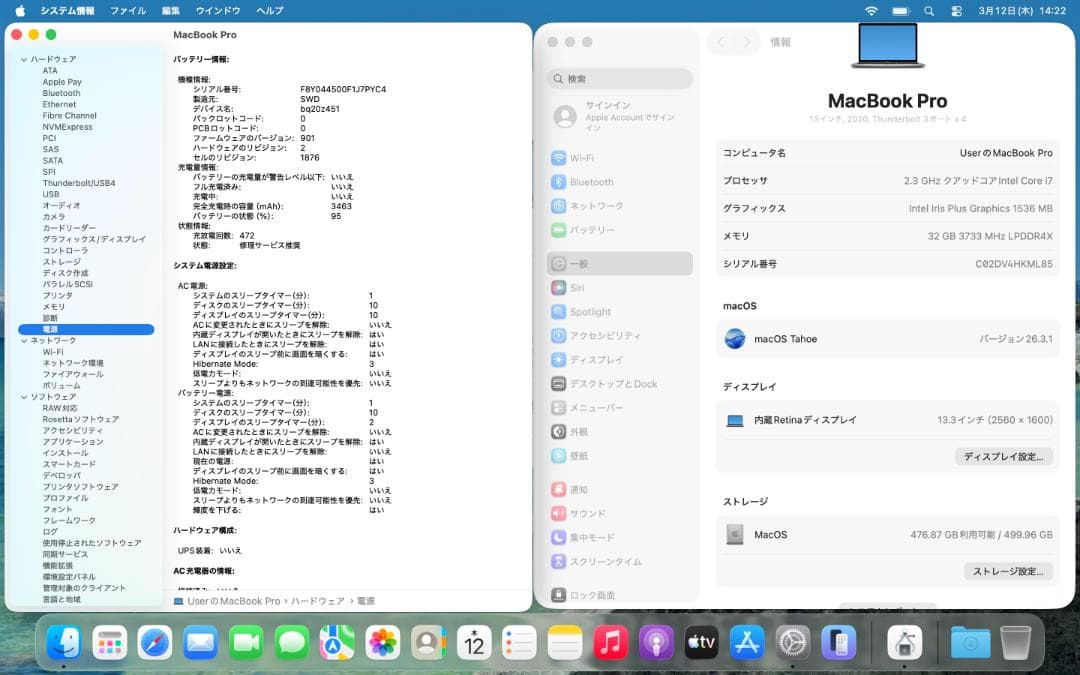Open バッテリー in Settings sidebar
The width and height of the screenshot is (1080, 675).
tap(620, 230)
